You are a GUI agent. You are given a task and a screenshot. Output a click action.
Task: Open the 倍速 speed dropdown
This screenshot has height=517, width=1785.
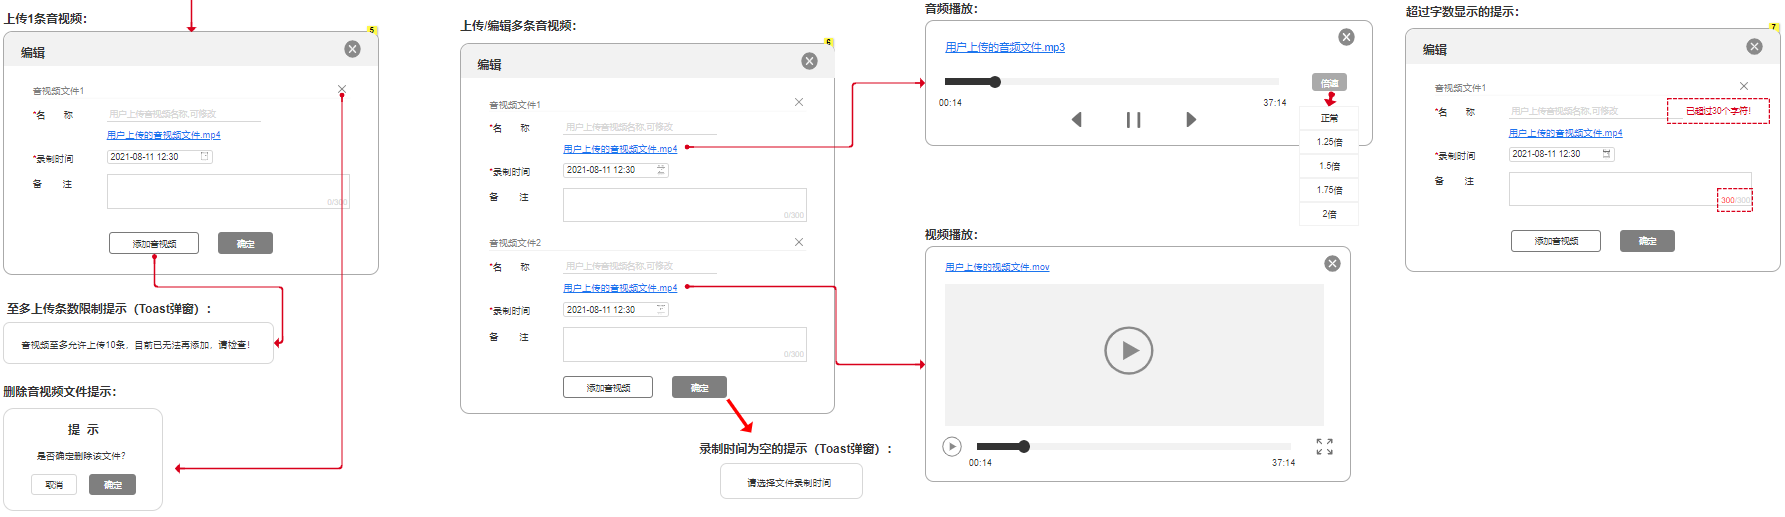(1329, 82)
